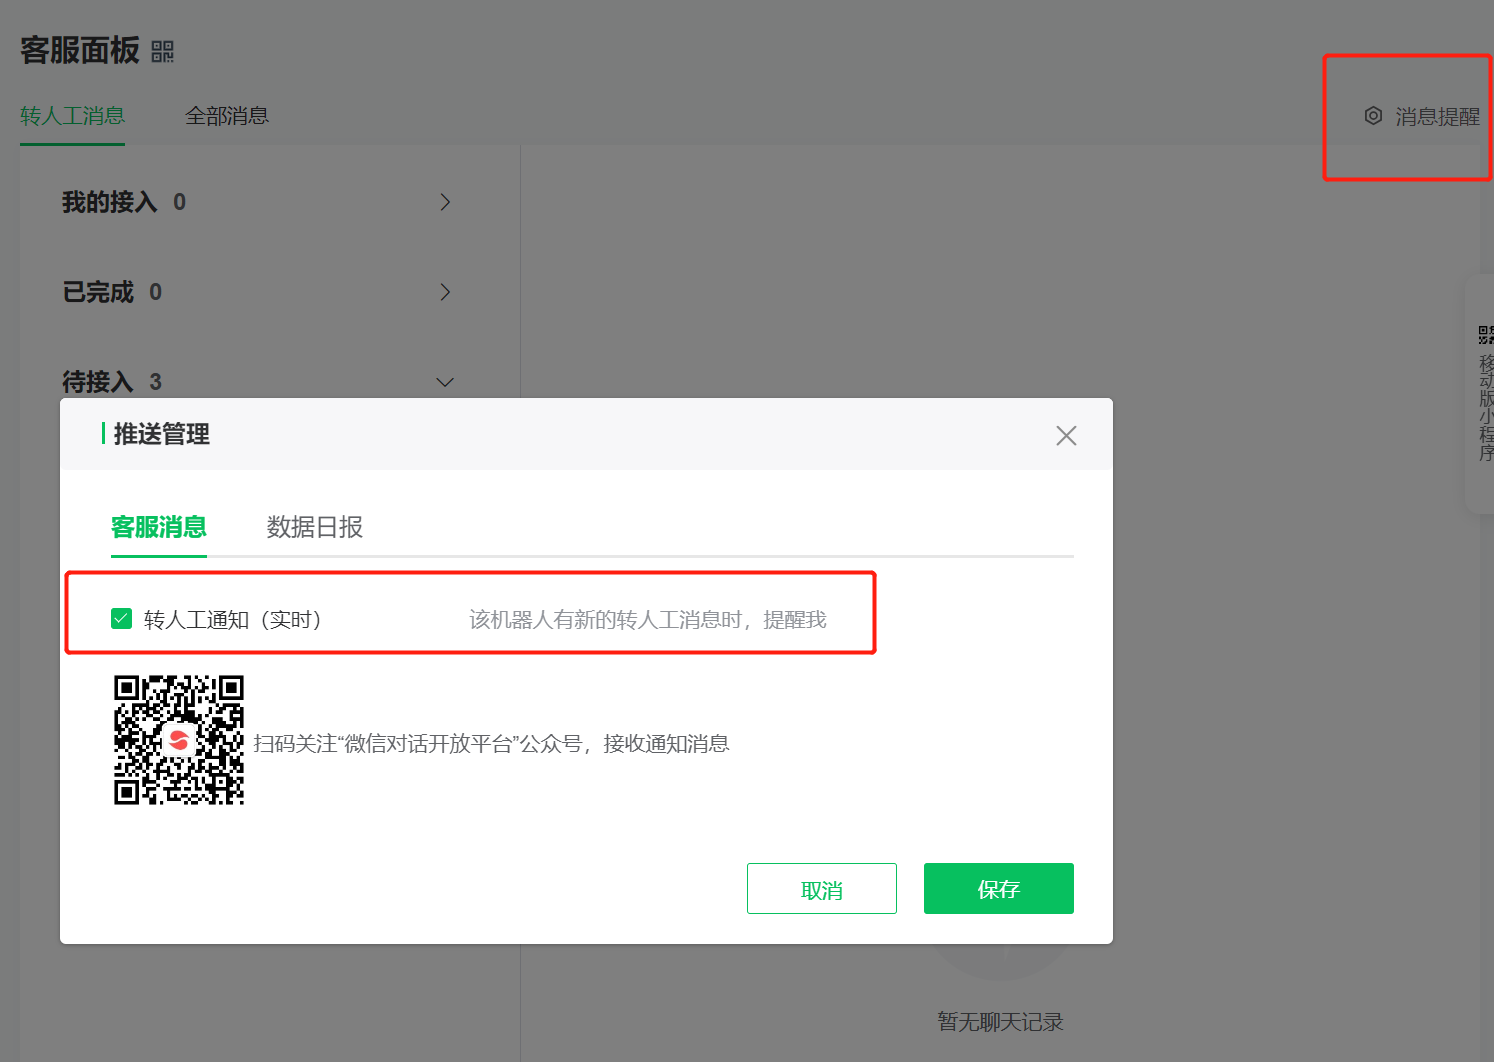Select 客服消息 tab in dialog

coord(159,527)
